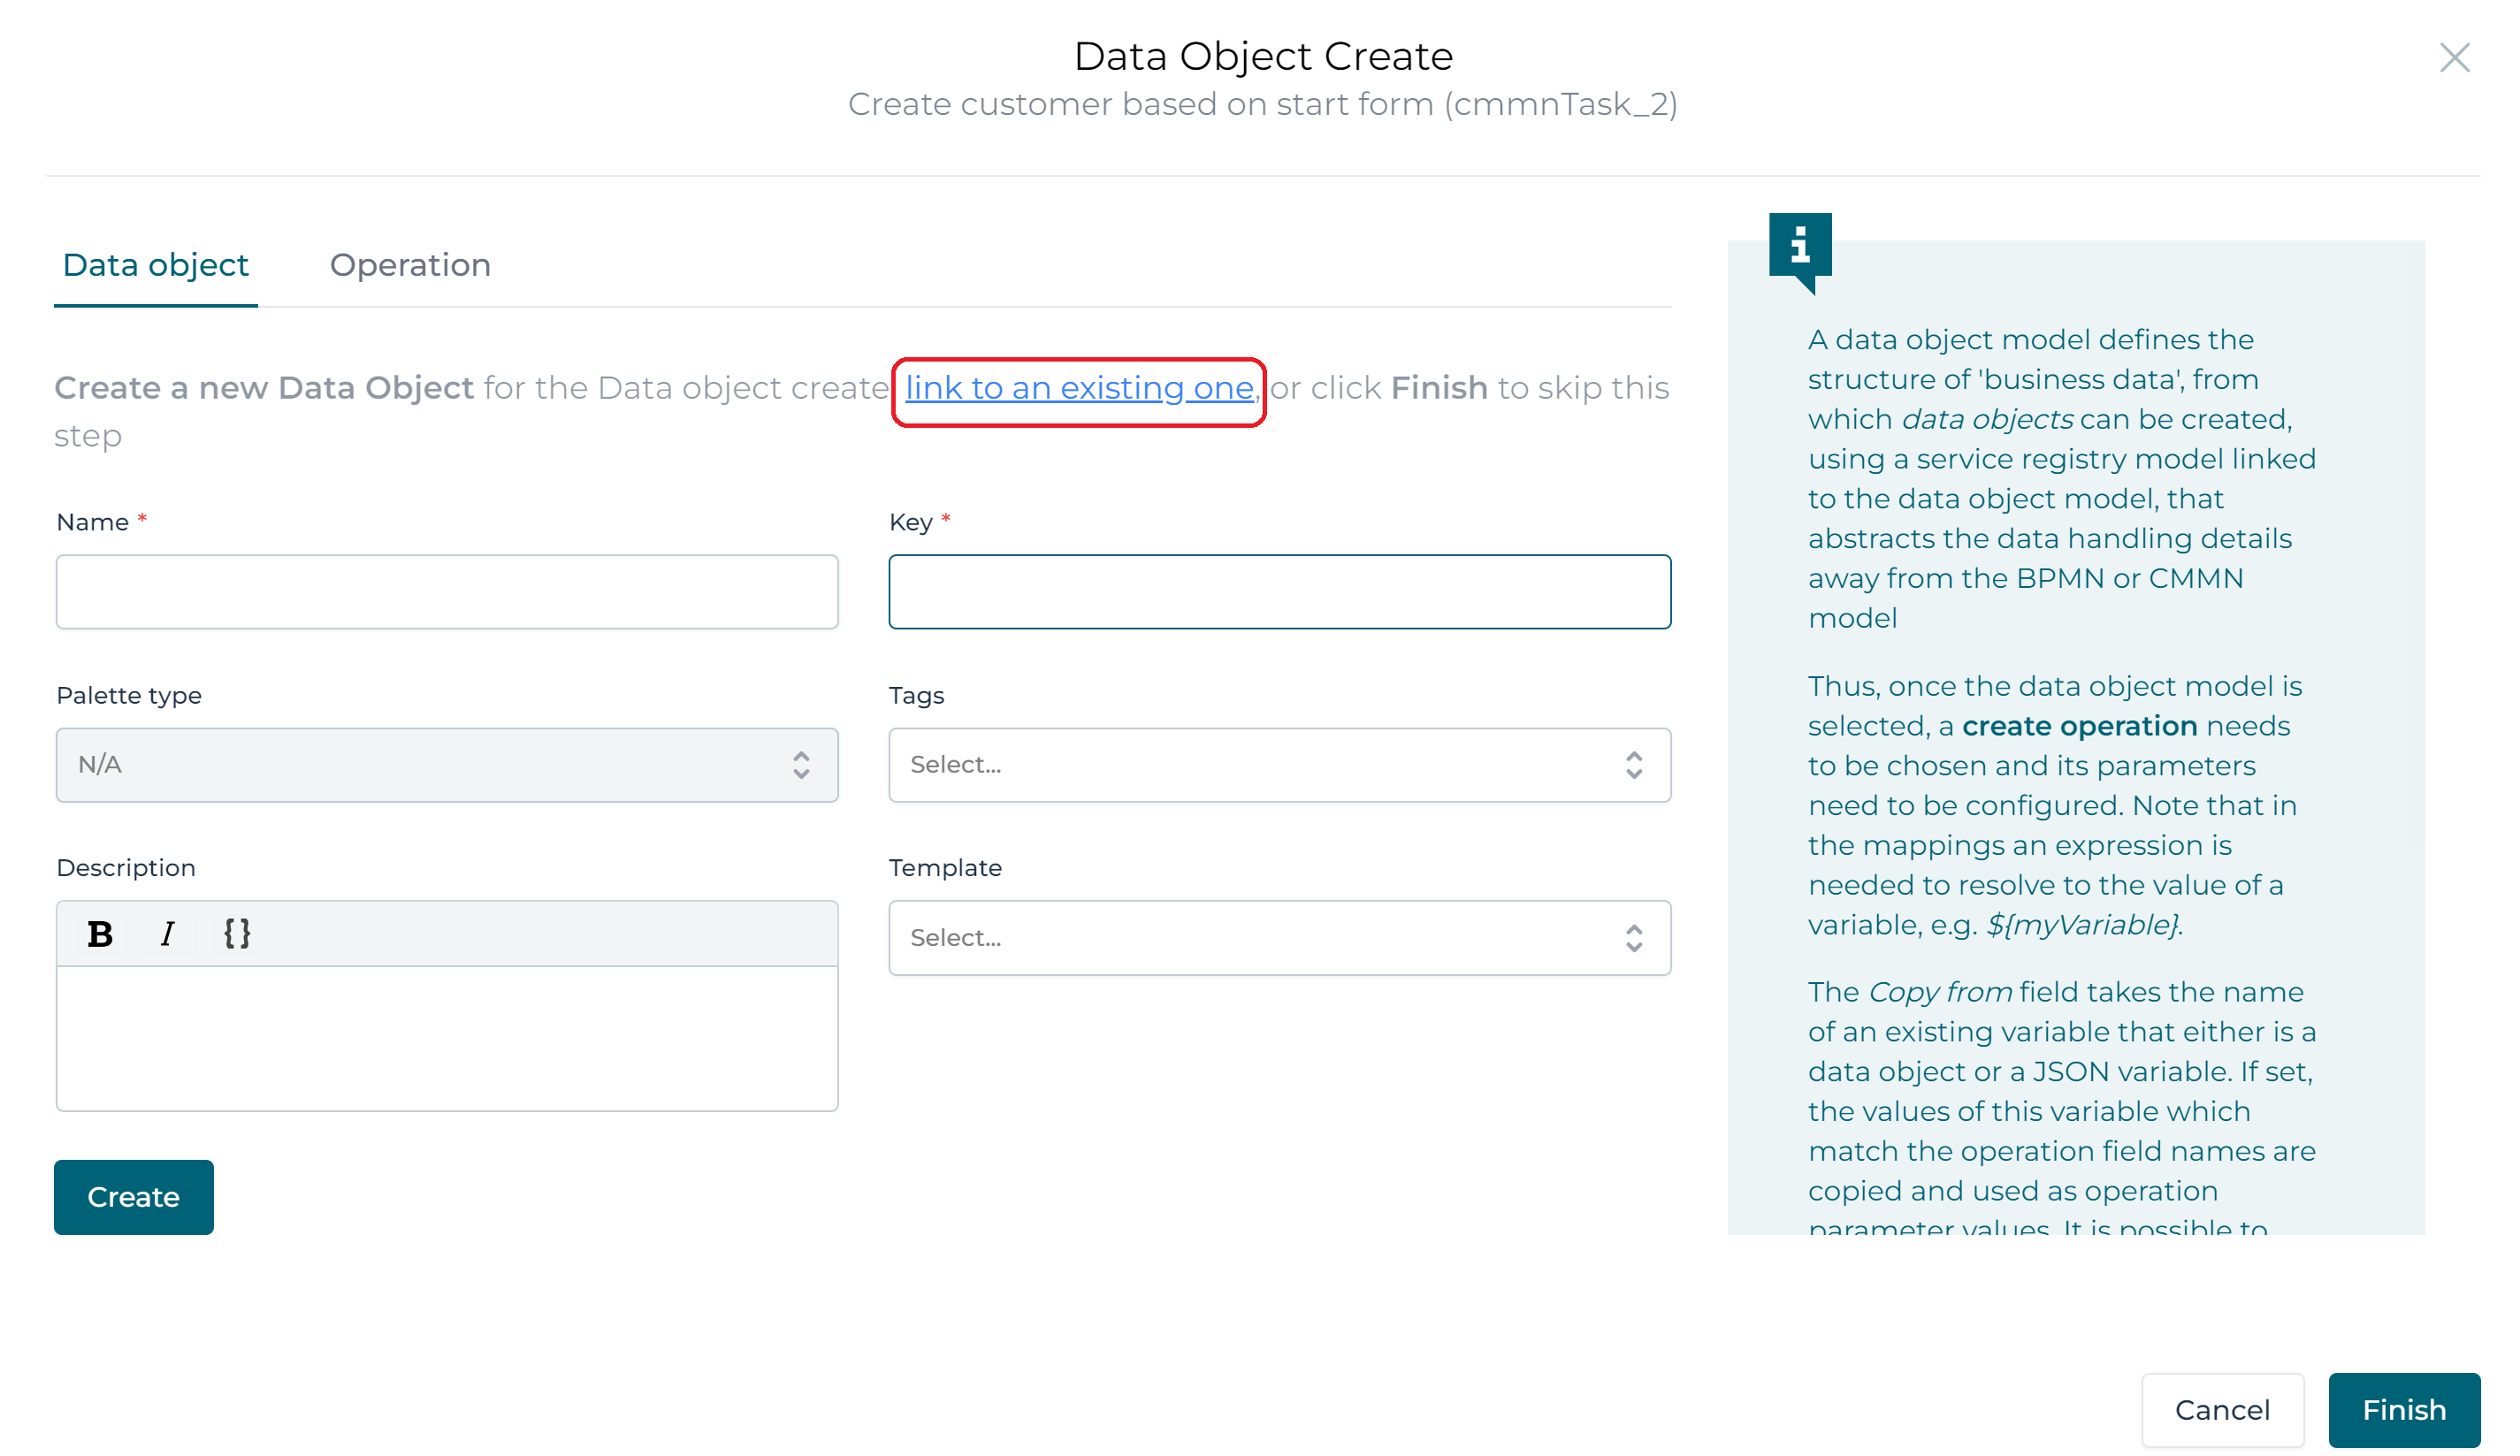2520x1456 pixels.
Task: Follow the 'link to an existing one' hyperlink
Action: pyautogui.click(x=1078, y=388)
